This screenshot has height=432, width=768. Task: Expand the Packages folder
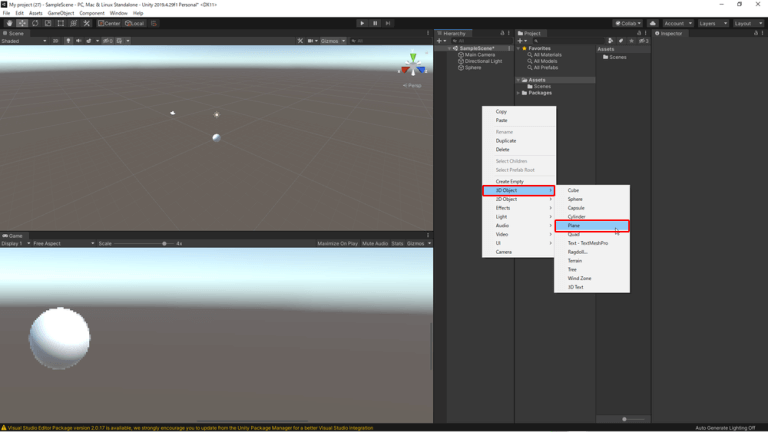(519, 93)
